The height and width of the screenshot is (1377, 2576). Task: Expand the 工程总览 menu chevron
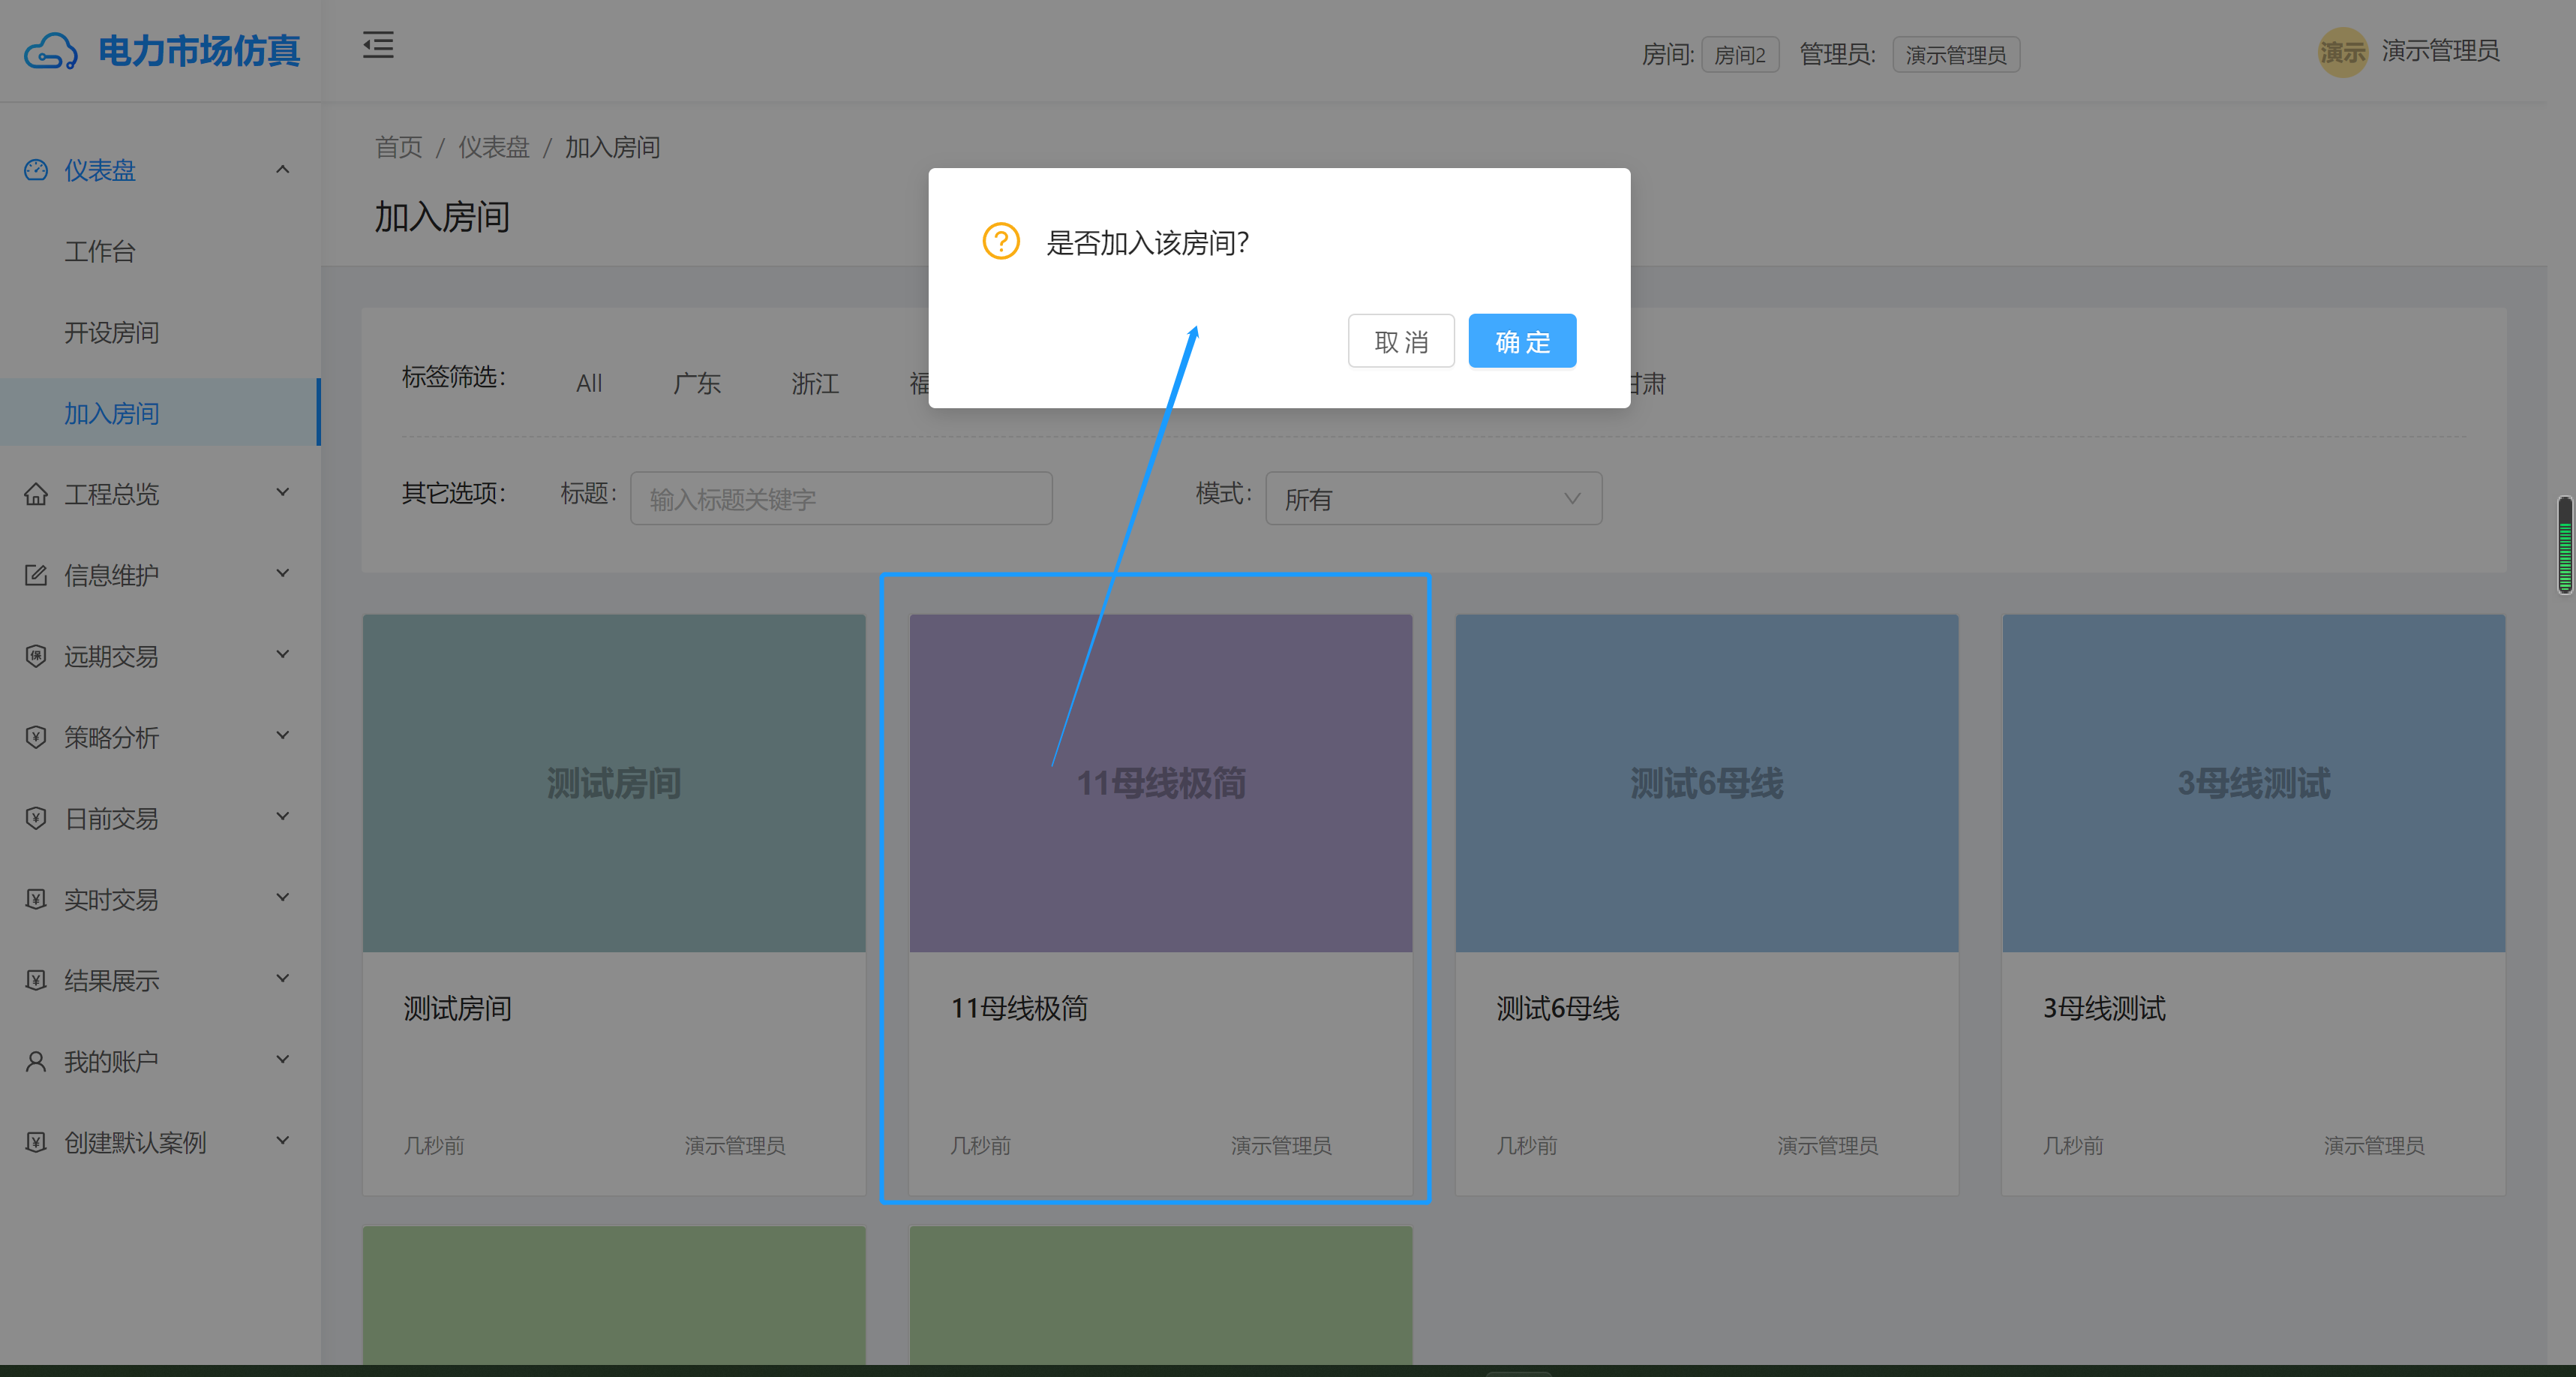click(283, 492)
